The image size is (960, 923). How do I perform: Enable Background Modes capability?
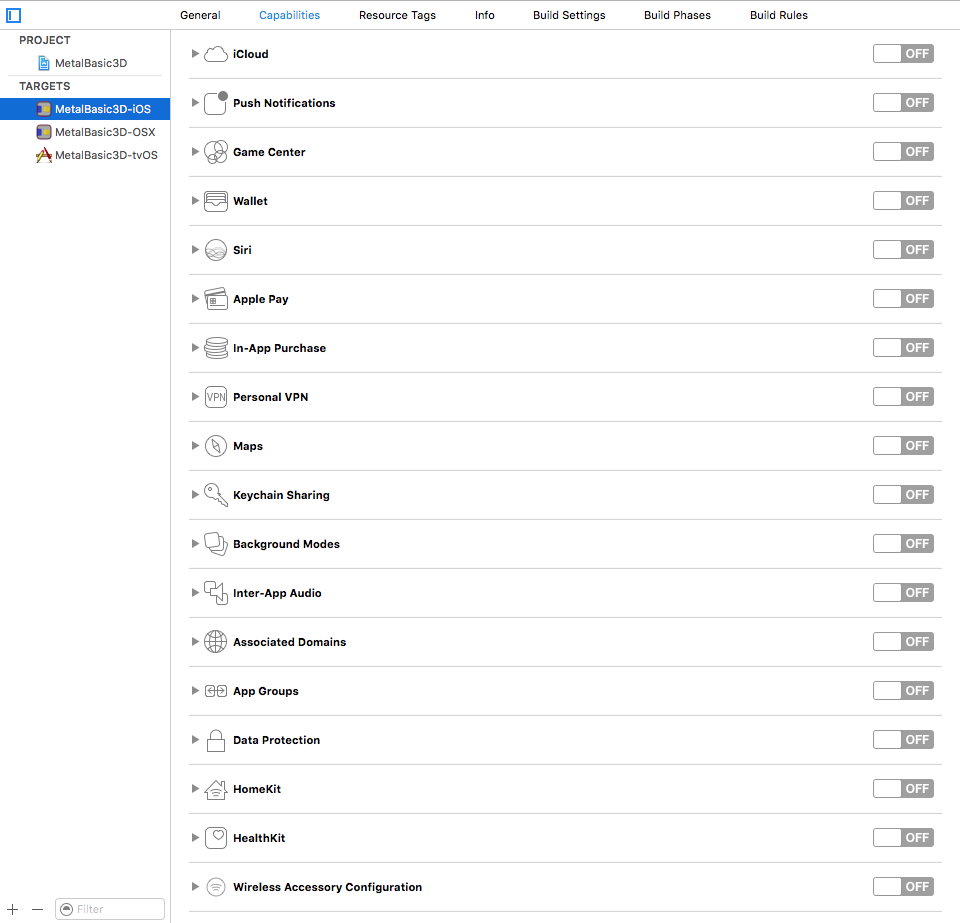[x=903, y=543]
